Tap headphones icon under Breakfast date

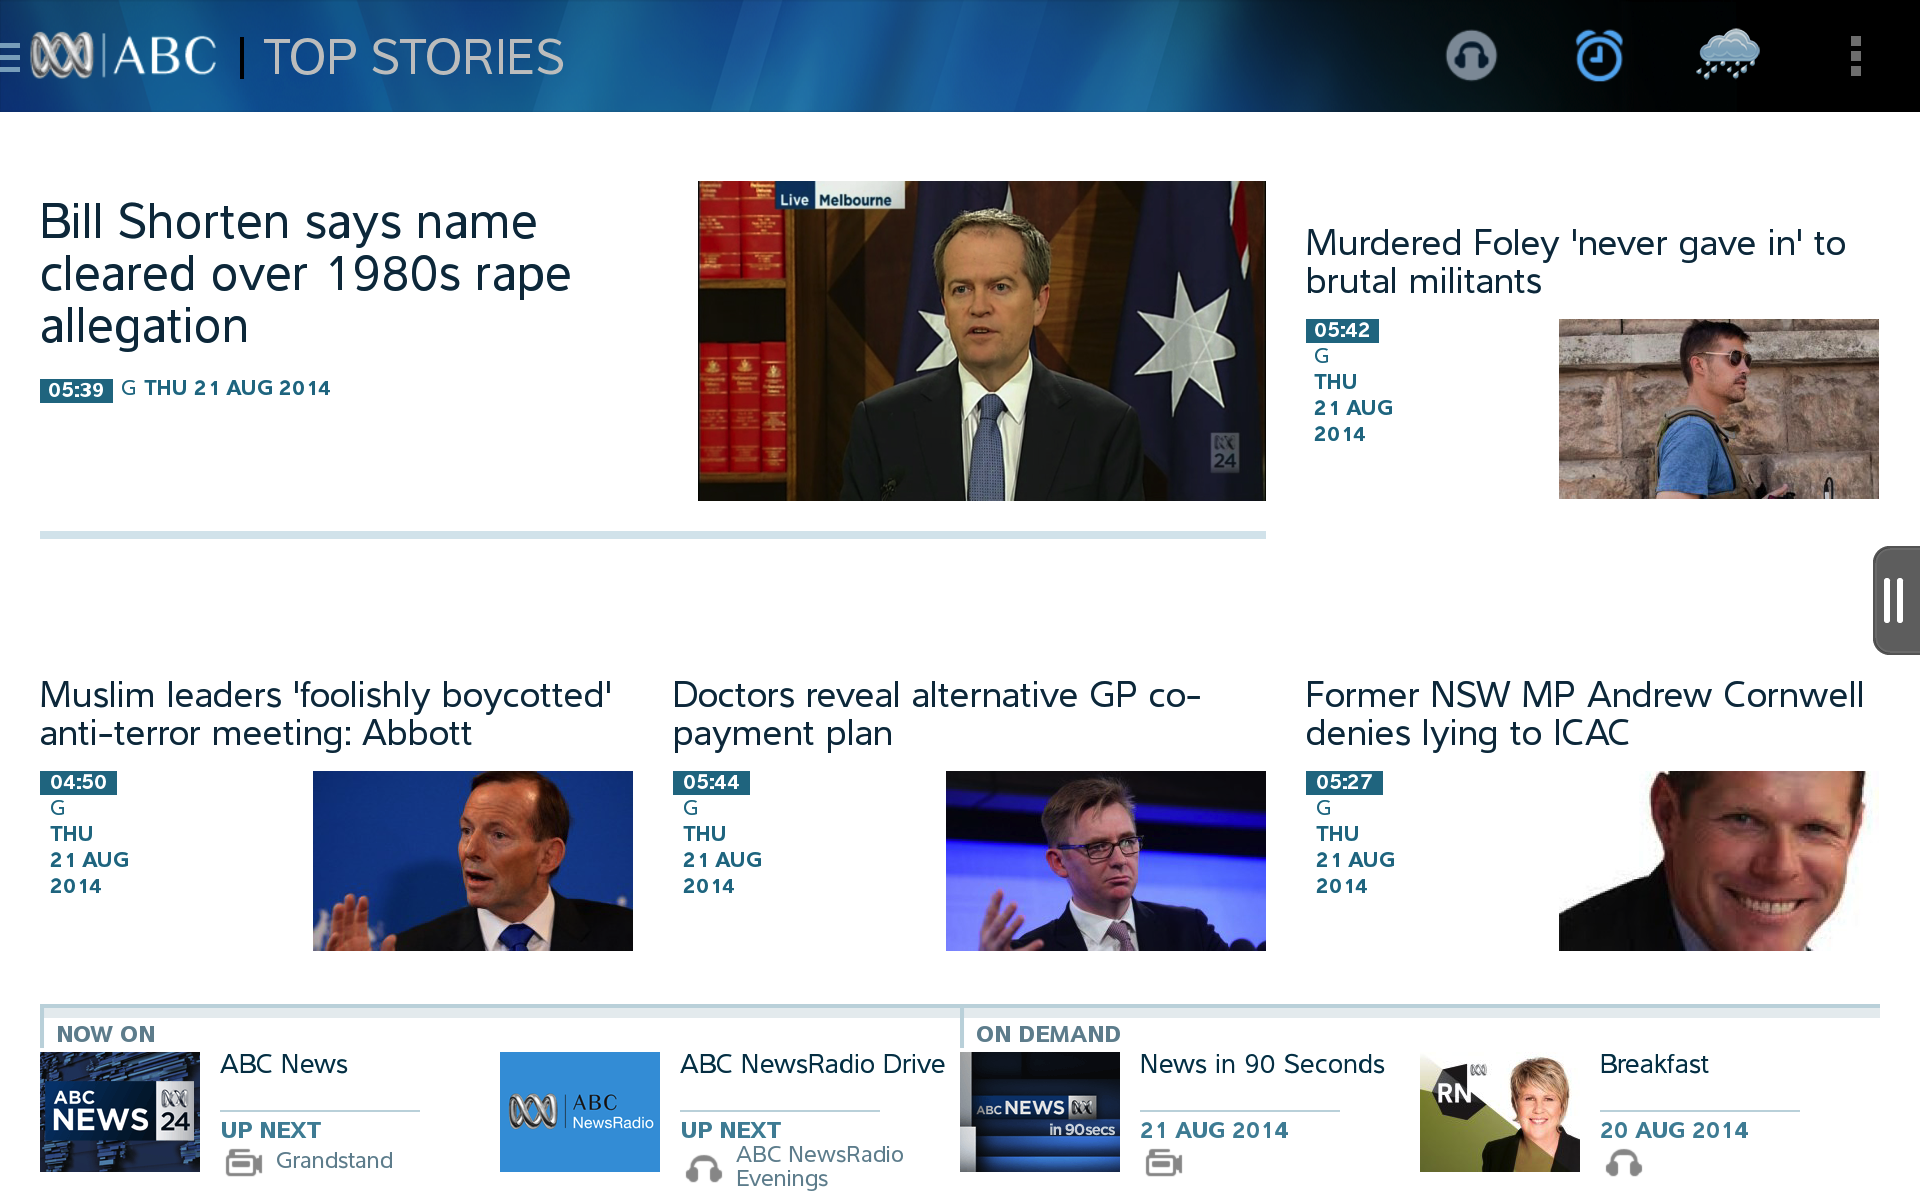(x=1623, y=1163)
